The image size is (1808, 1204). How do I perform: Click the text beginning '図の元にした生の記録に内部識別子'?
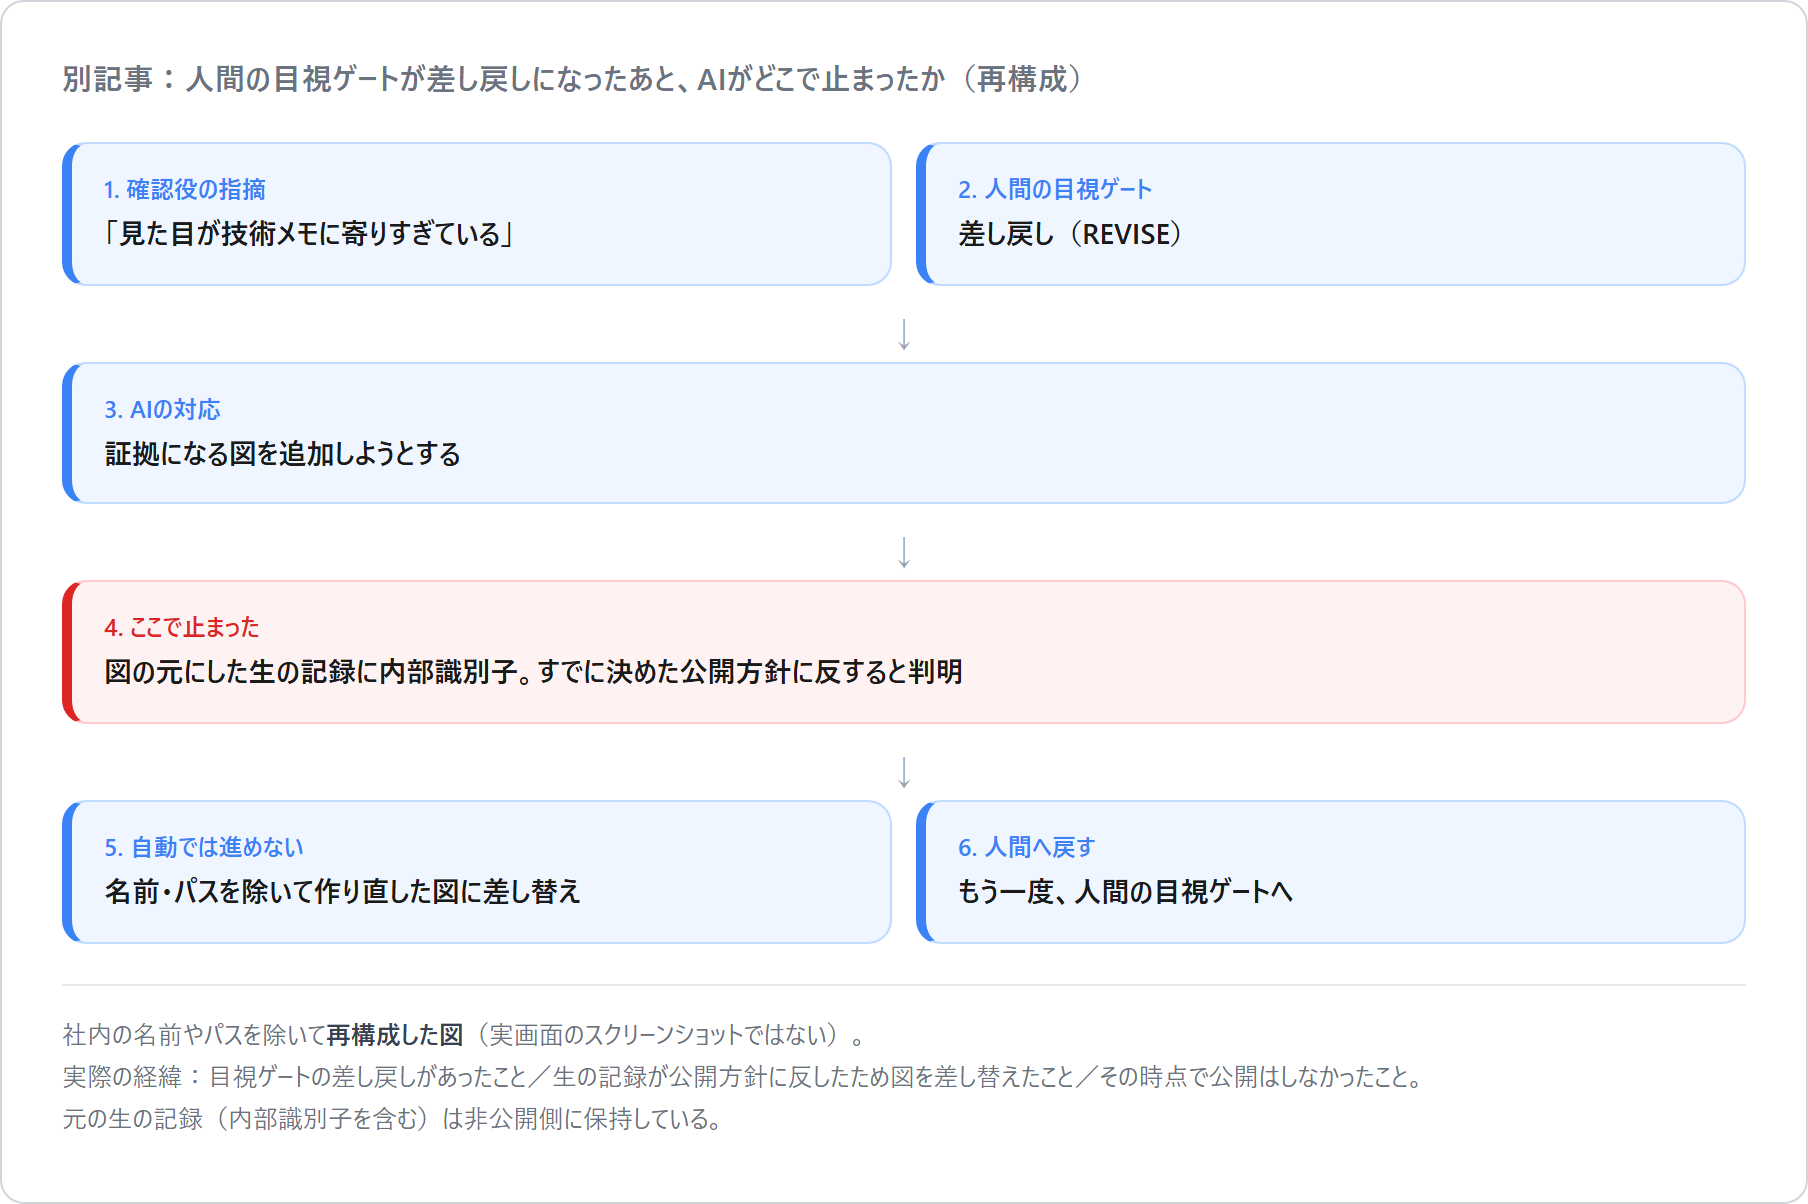tap(533, 672)
